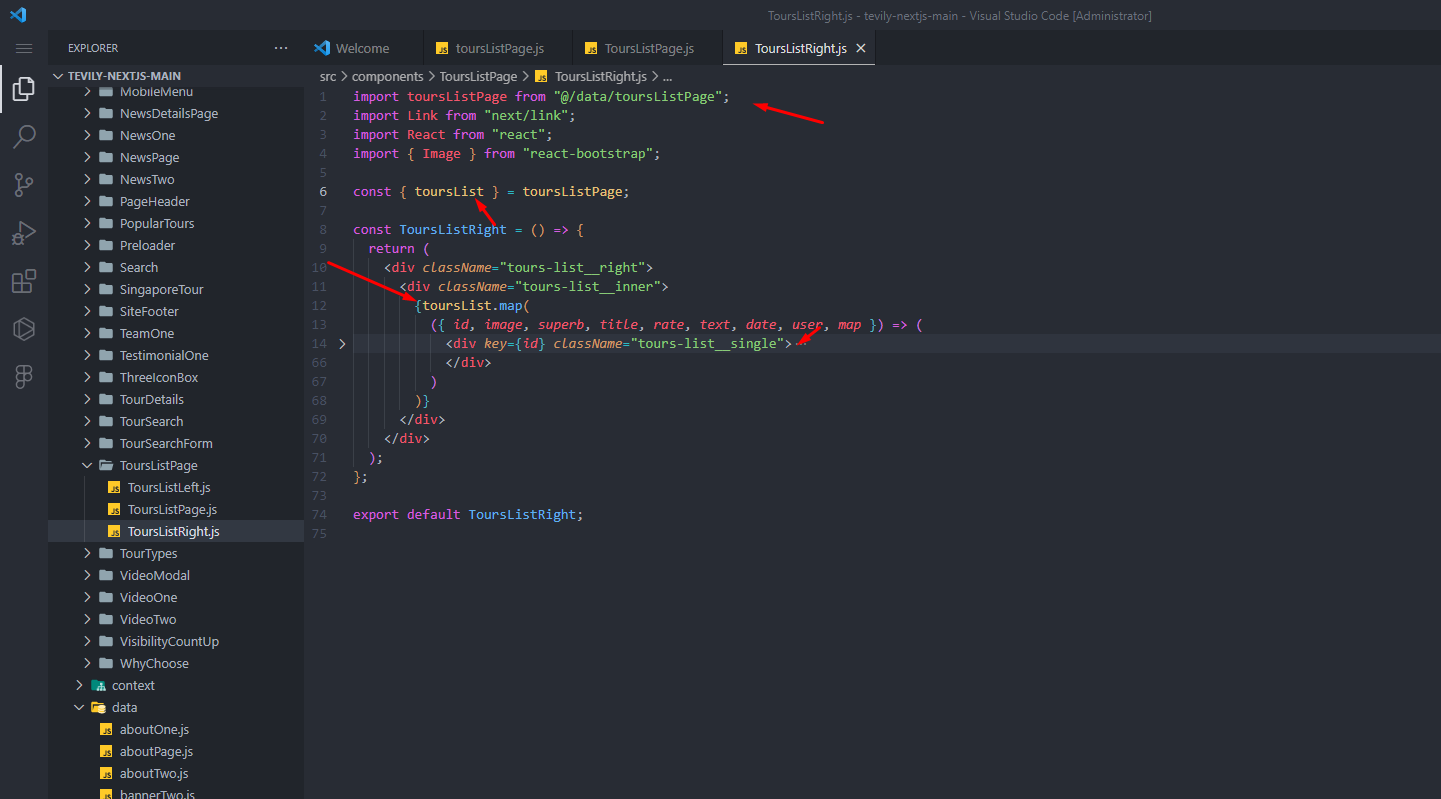Click the 'toursList.map(' code text
Image resolution: width=1441 pixels, height=799 pixels.
tap(475, 306)
